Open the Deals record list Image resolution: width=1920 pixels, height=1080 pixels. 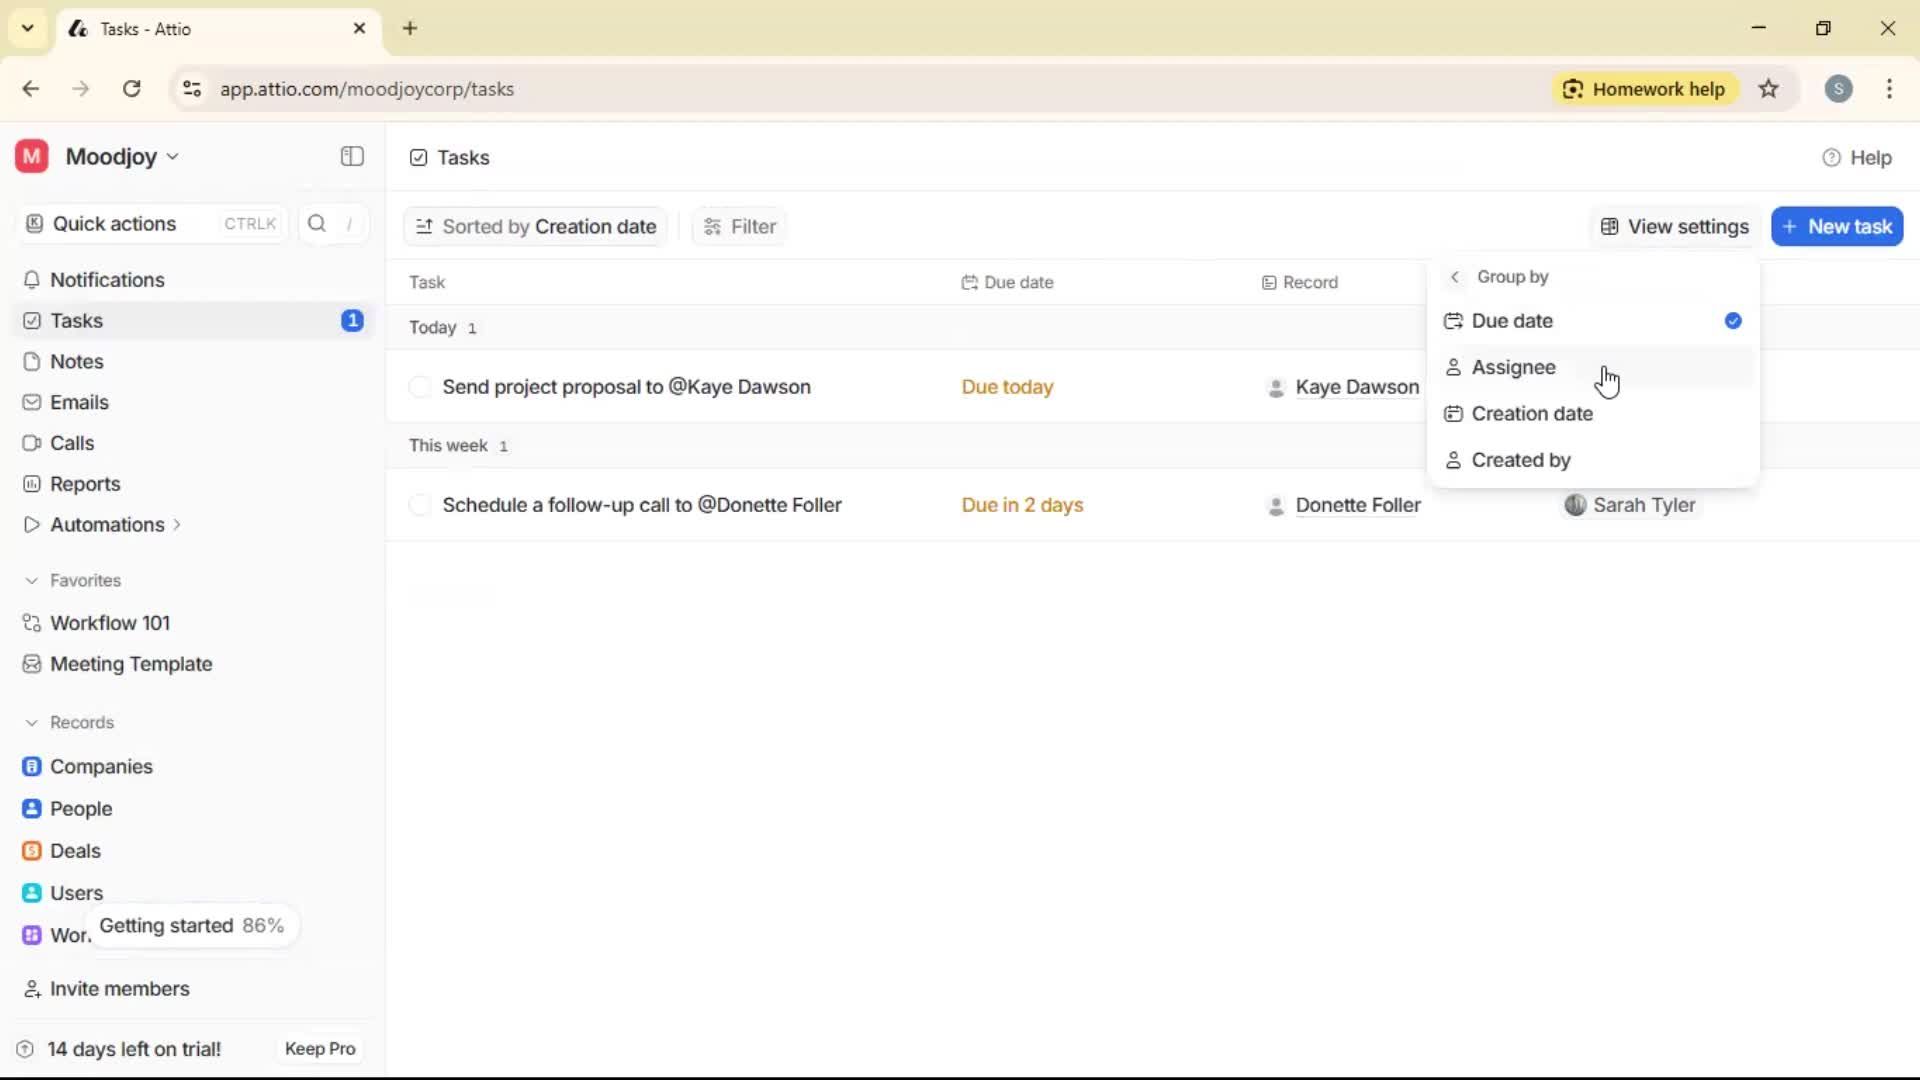tap(75, 851)
